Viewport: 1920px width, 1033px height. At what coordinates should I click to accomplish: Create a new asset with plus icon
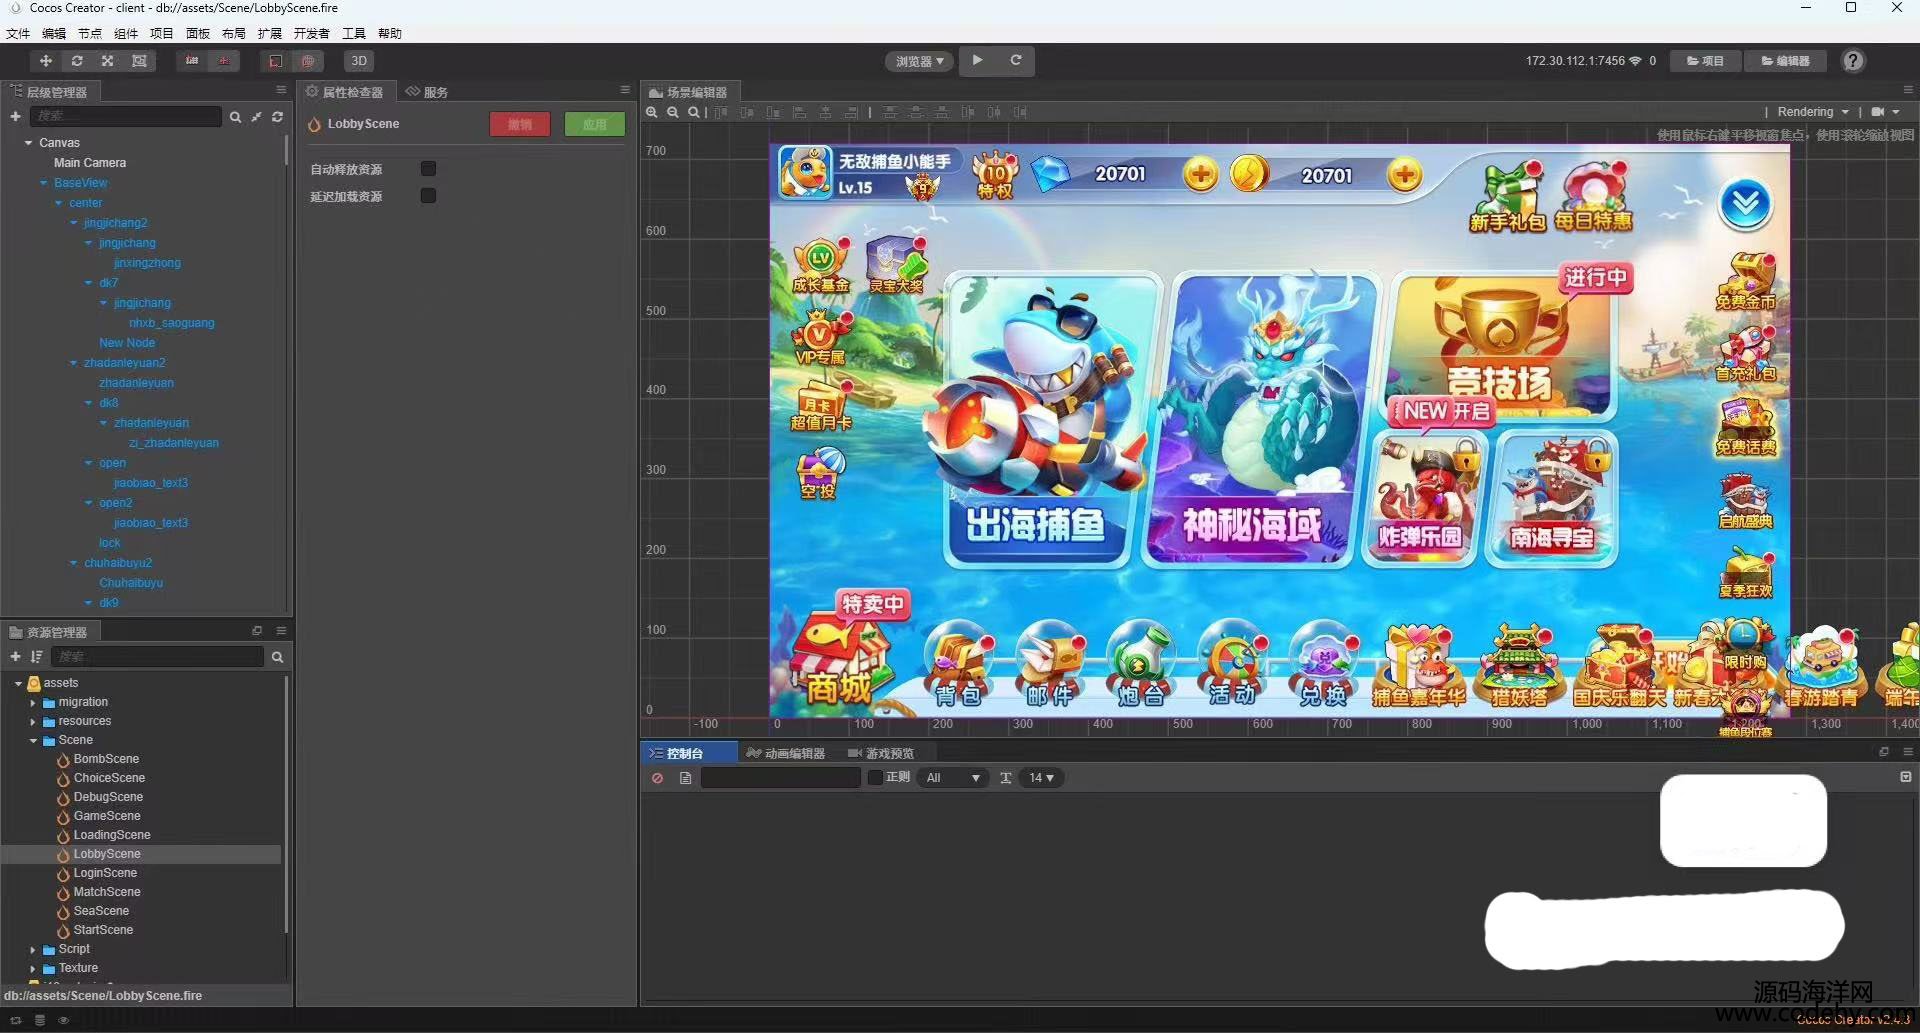point(15,656)
